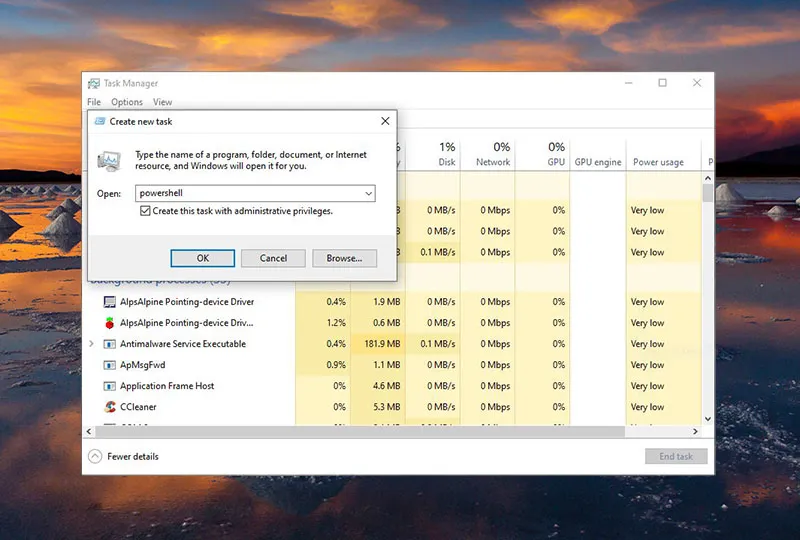Open the File menu
This screenshot has width=800, height=540.
pyautogui.click(x=94, y=102)
